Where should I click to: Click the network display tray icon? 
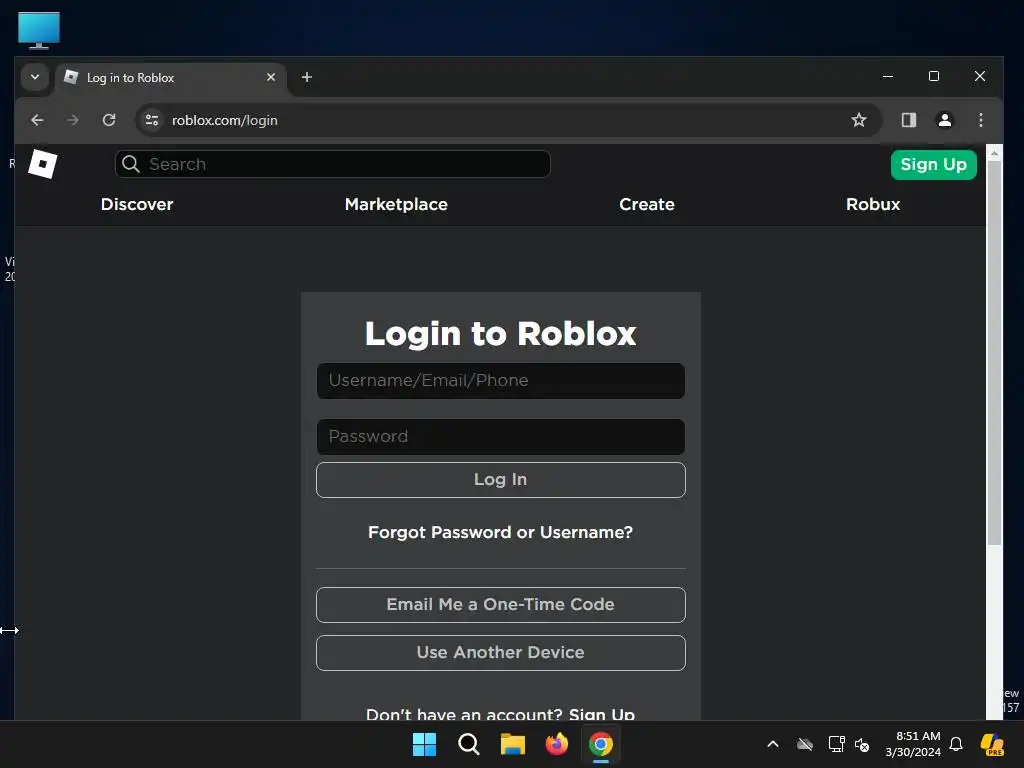pos(837,744)
